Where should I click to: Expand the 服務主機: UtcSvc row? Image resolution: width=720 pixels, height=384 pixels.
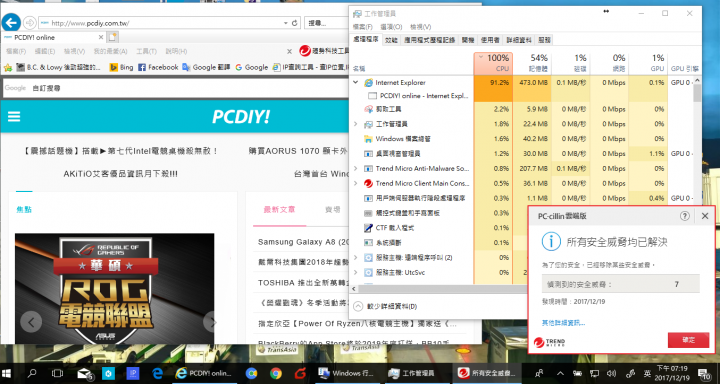tap(355, 272)
